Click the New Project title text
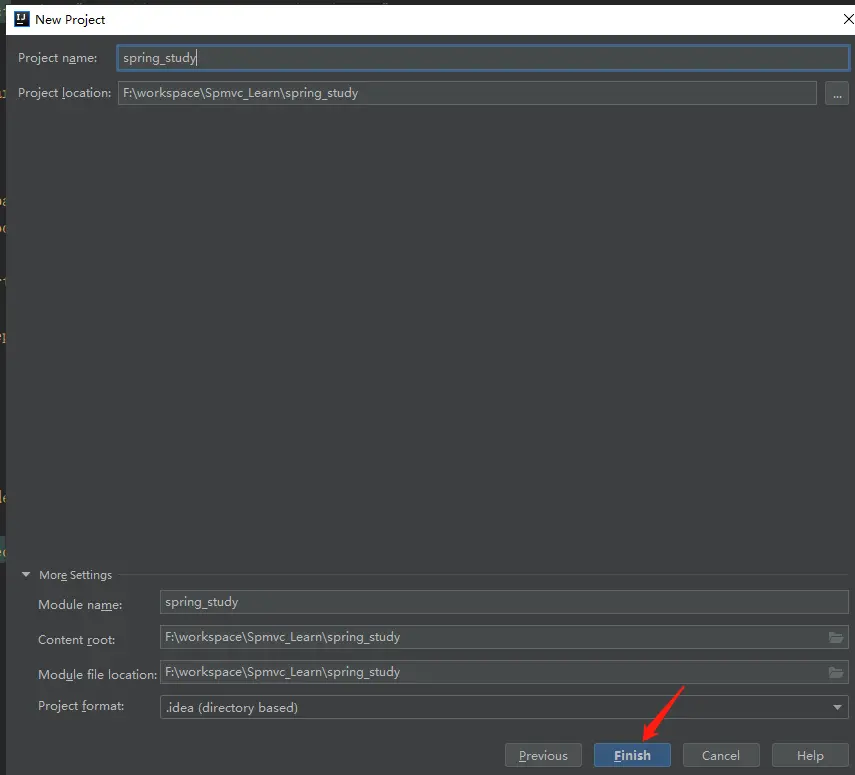The height and width of the screenshot is (775, 855). coord(70,20)
